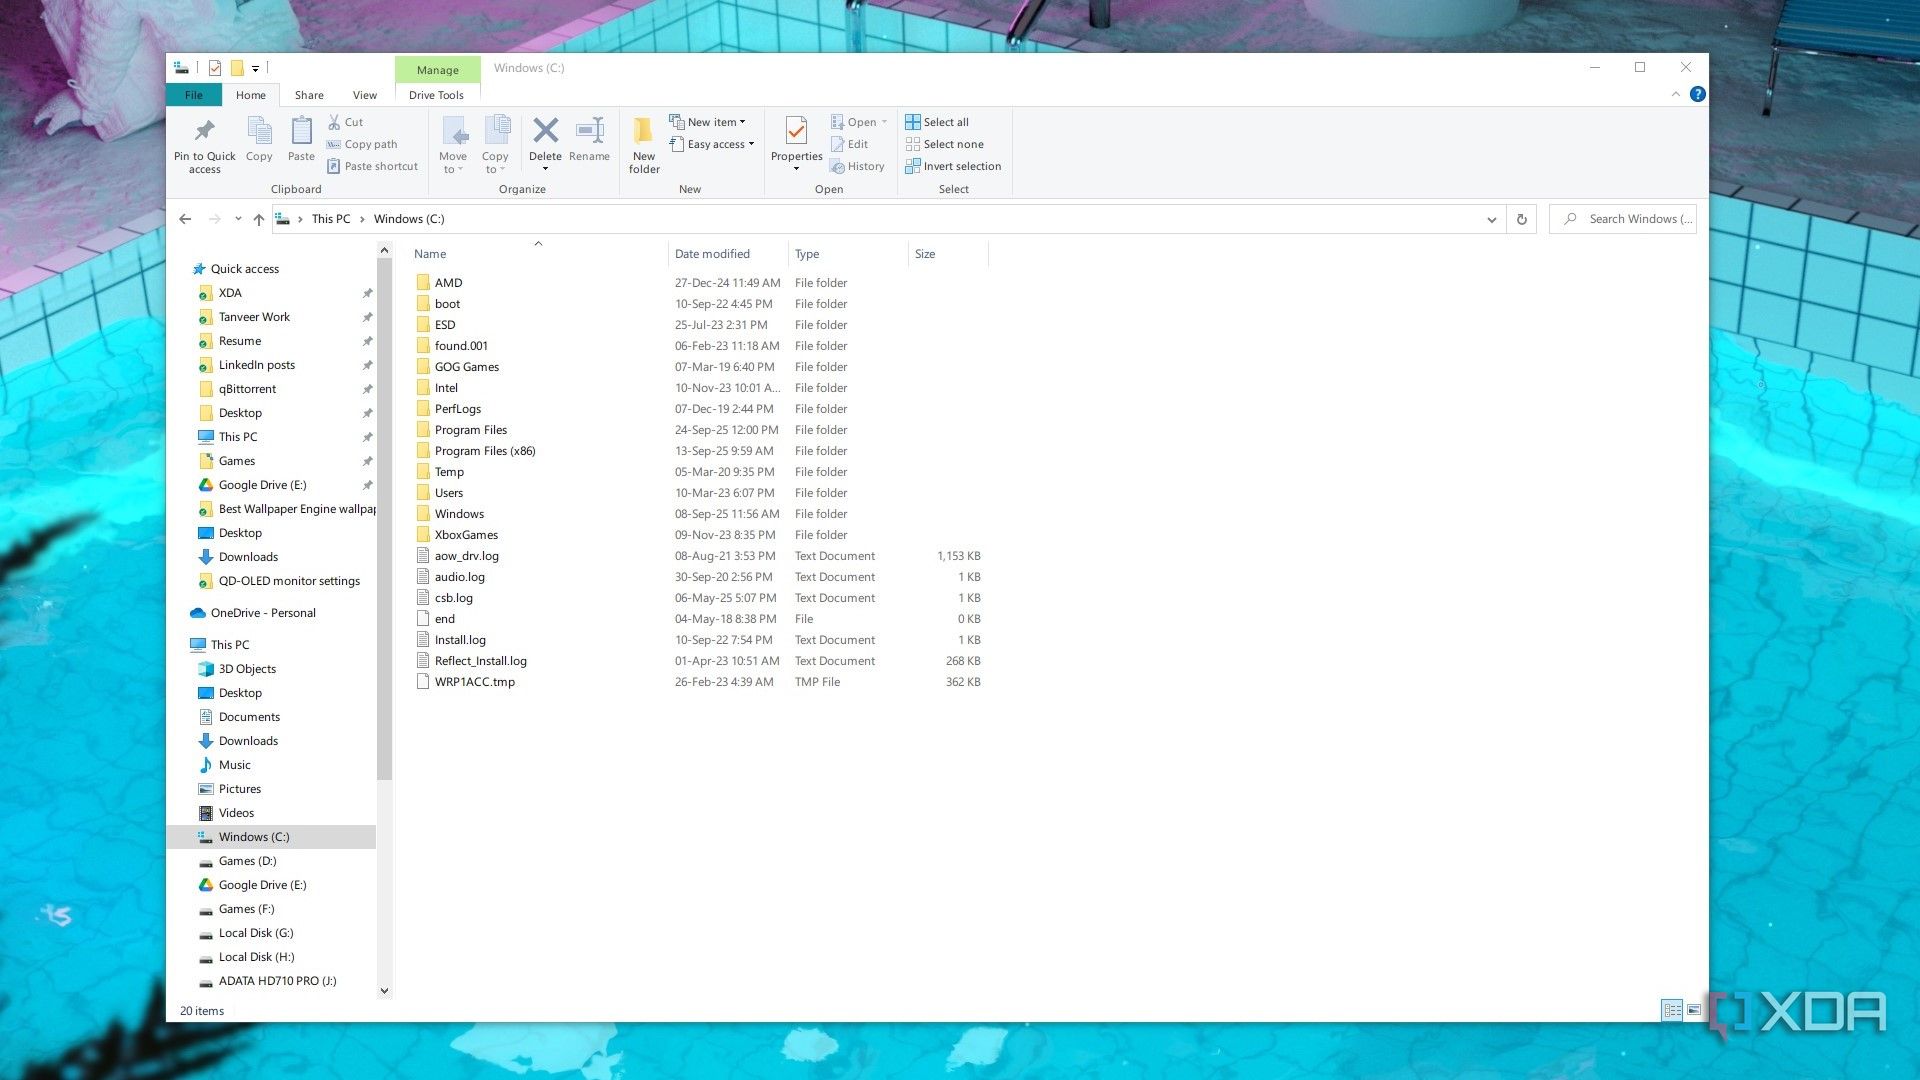Screen dimensions: 1920x1080
Task: Open ADATA HD710 PRO (J:) drive
Action: coord(277,981)
